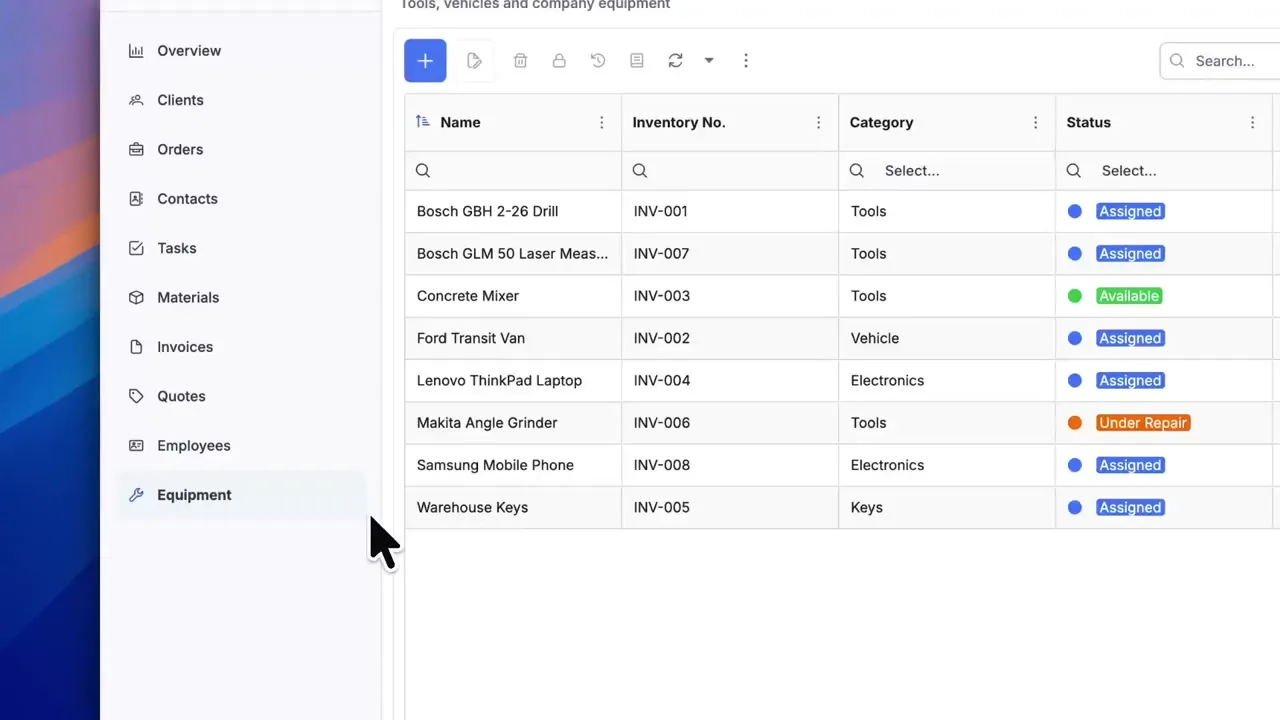Click the lock icon in toolbar

559,61
